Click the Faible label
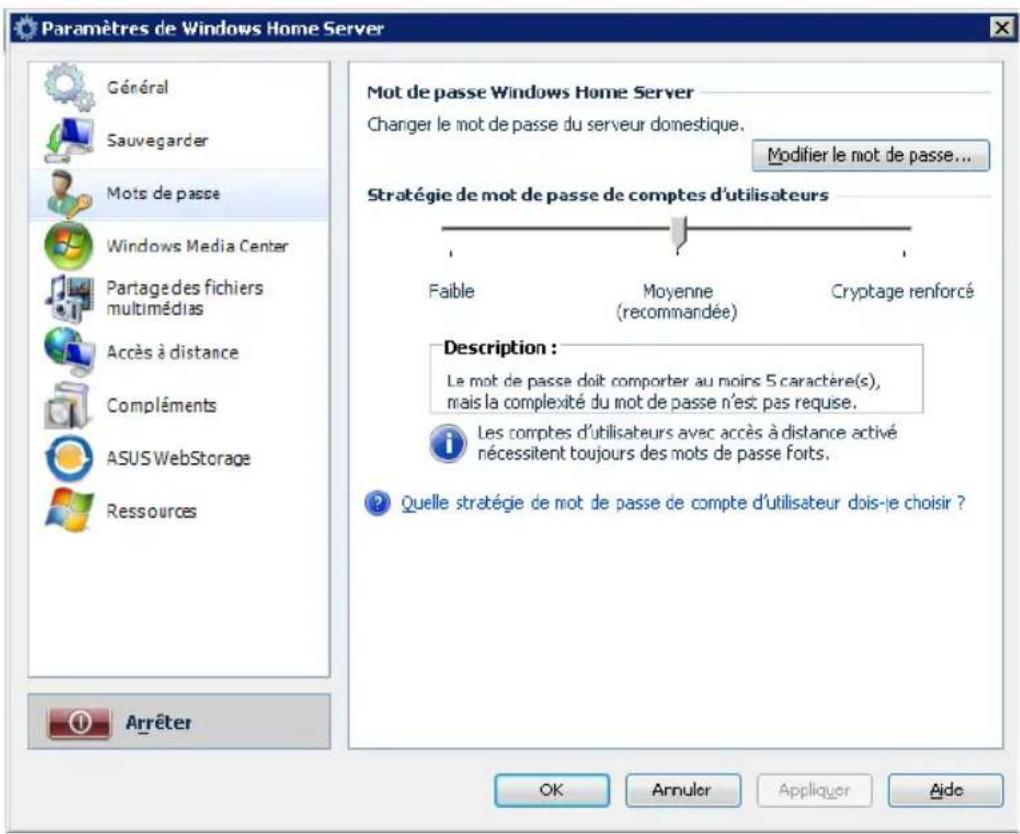 point(451,291)
